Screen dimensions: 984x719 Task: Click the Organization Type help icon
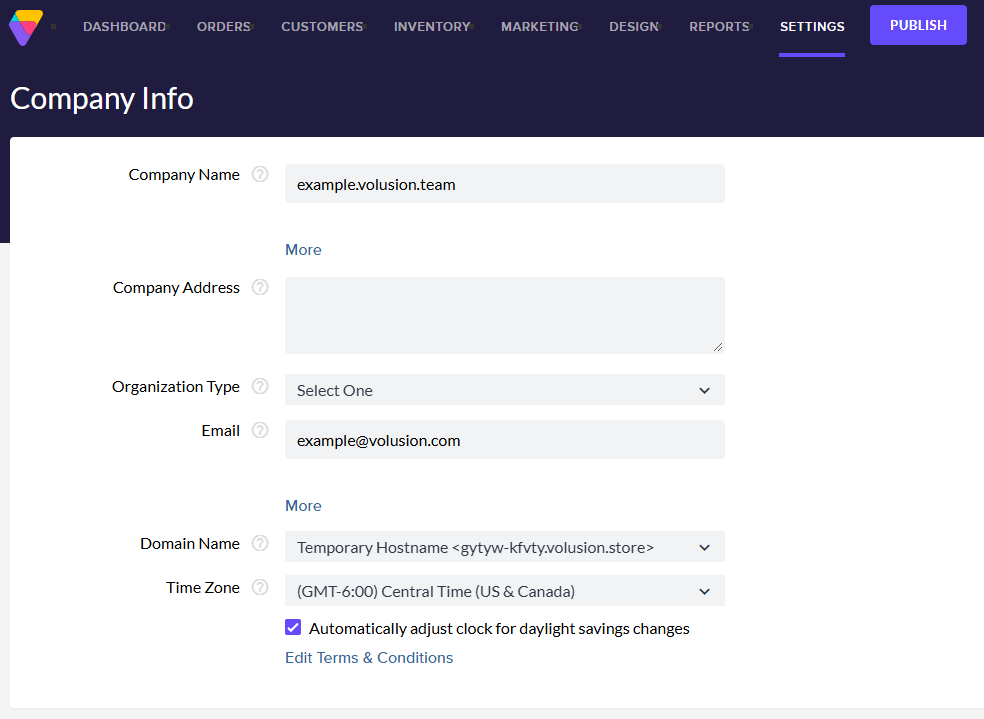pos(260,386)
